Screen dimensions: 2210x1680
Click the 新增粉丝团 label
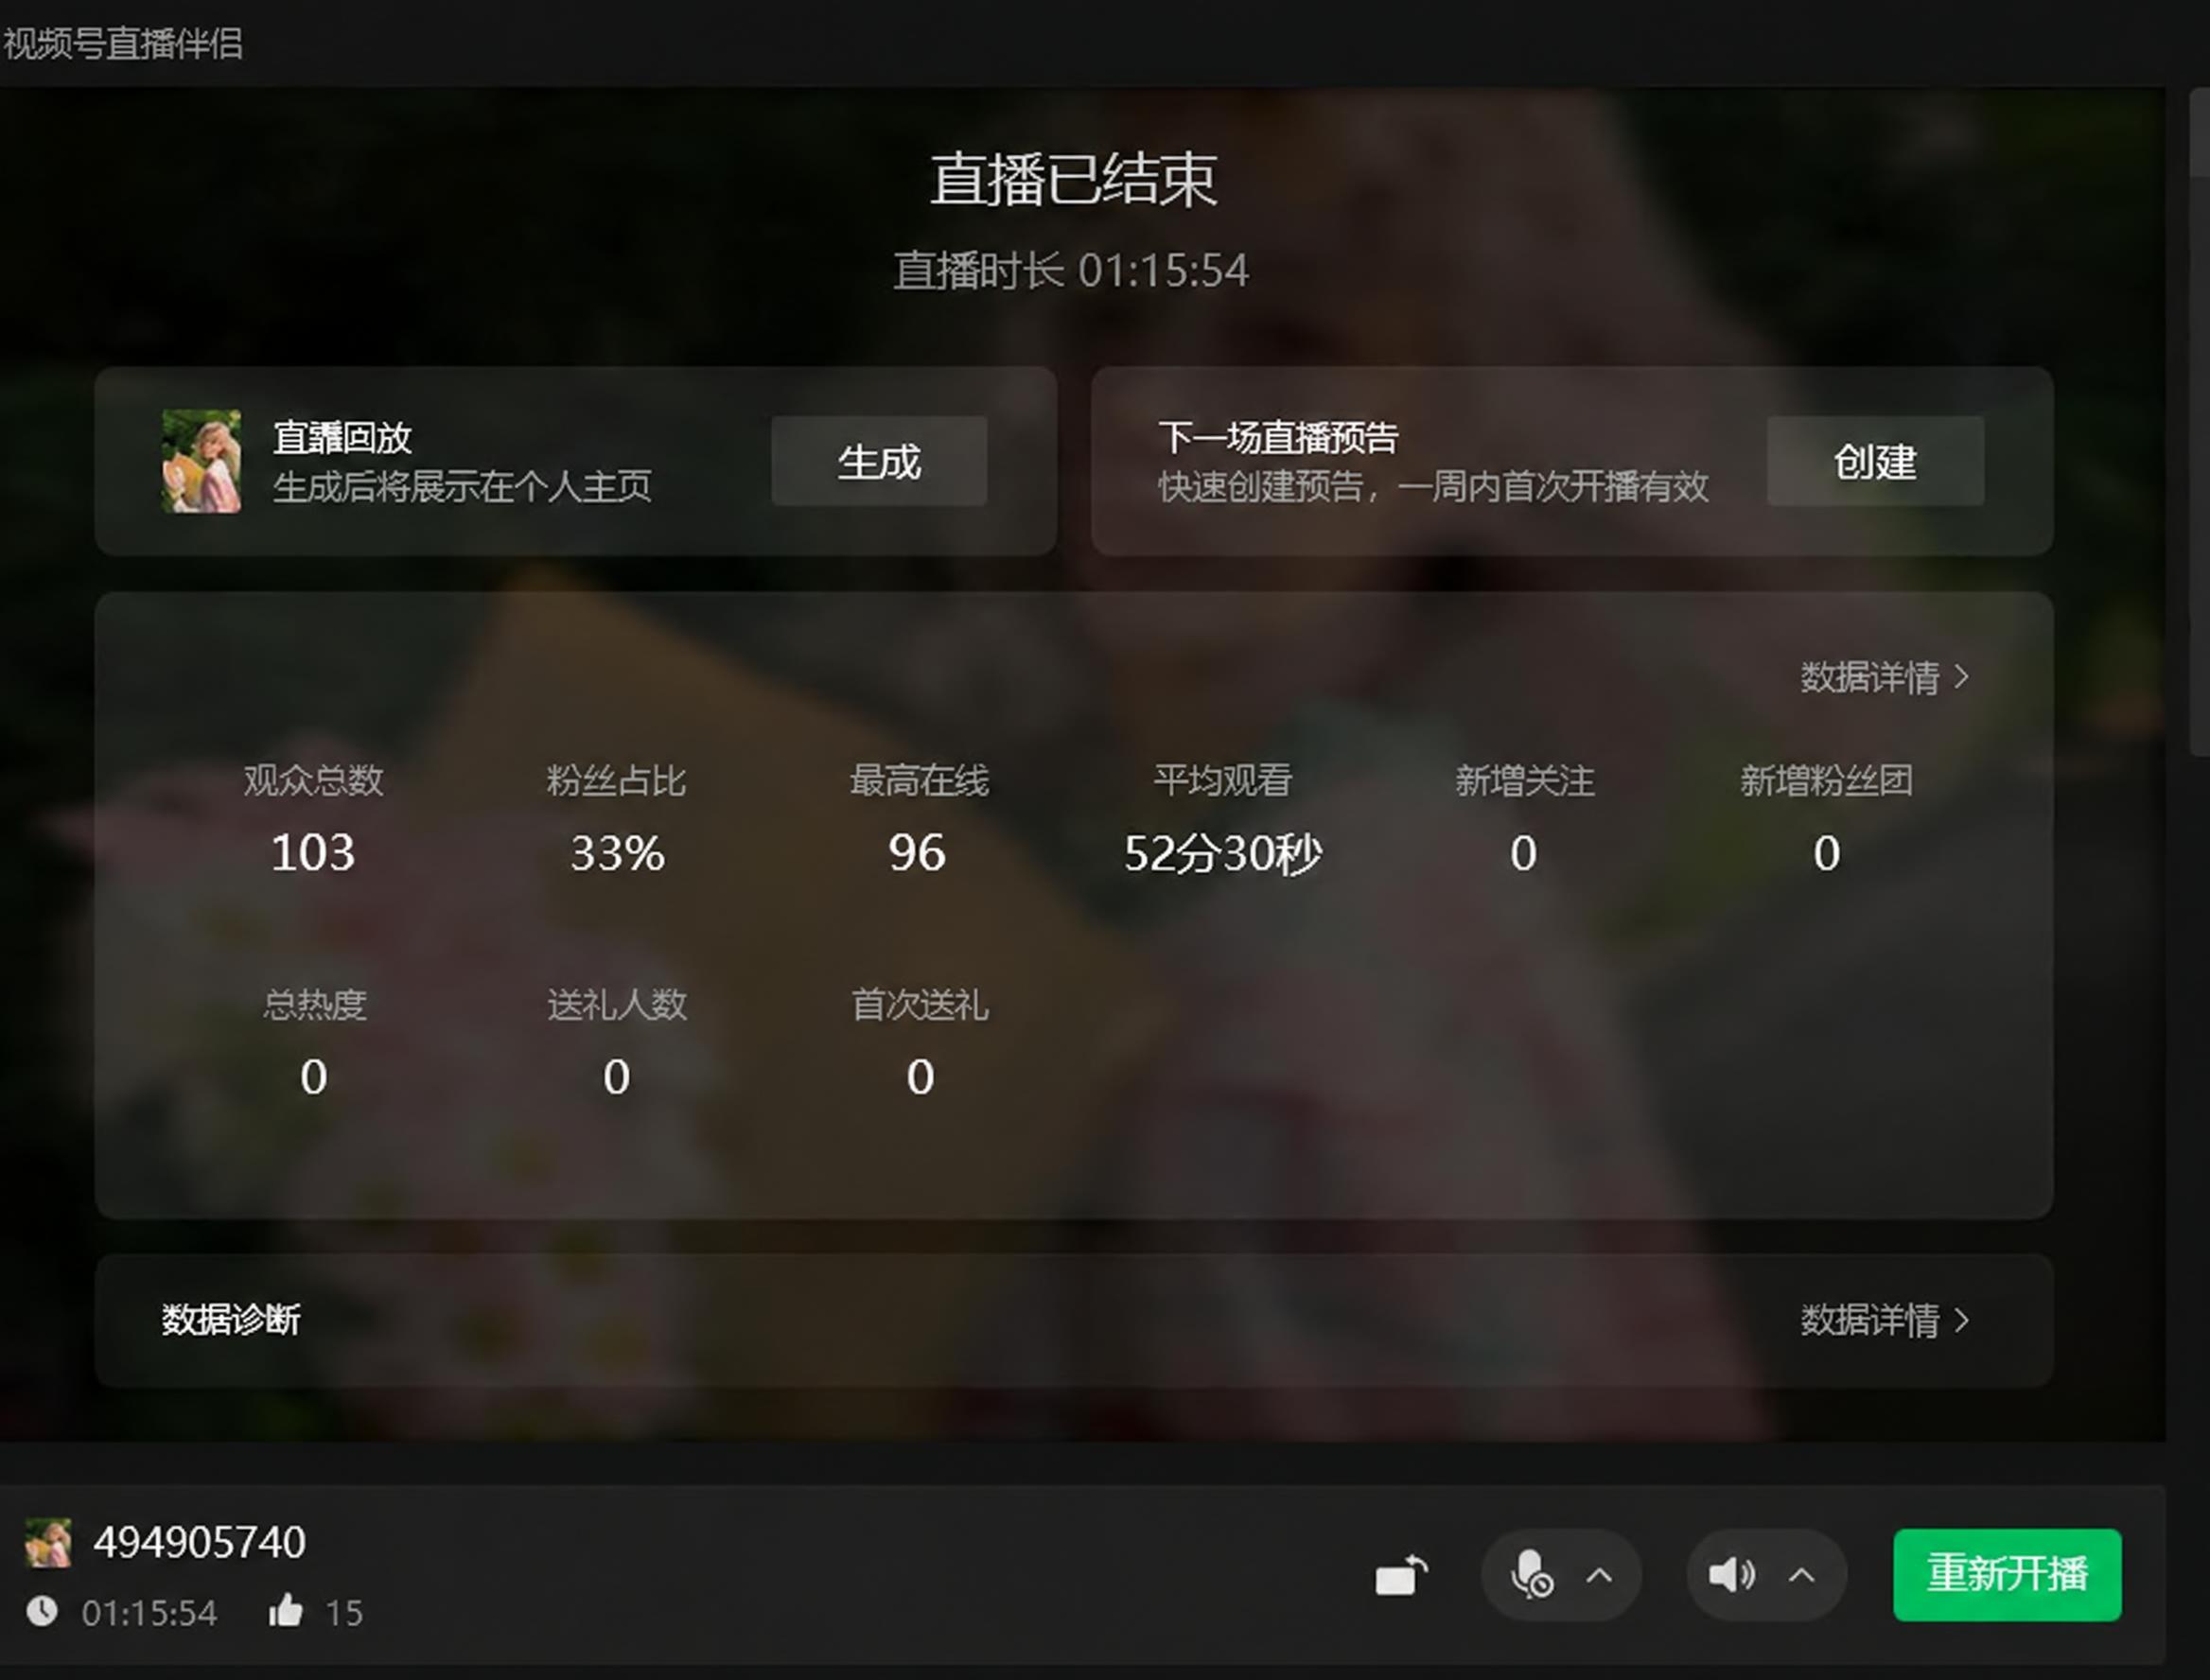(x=1826, y=780)
